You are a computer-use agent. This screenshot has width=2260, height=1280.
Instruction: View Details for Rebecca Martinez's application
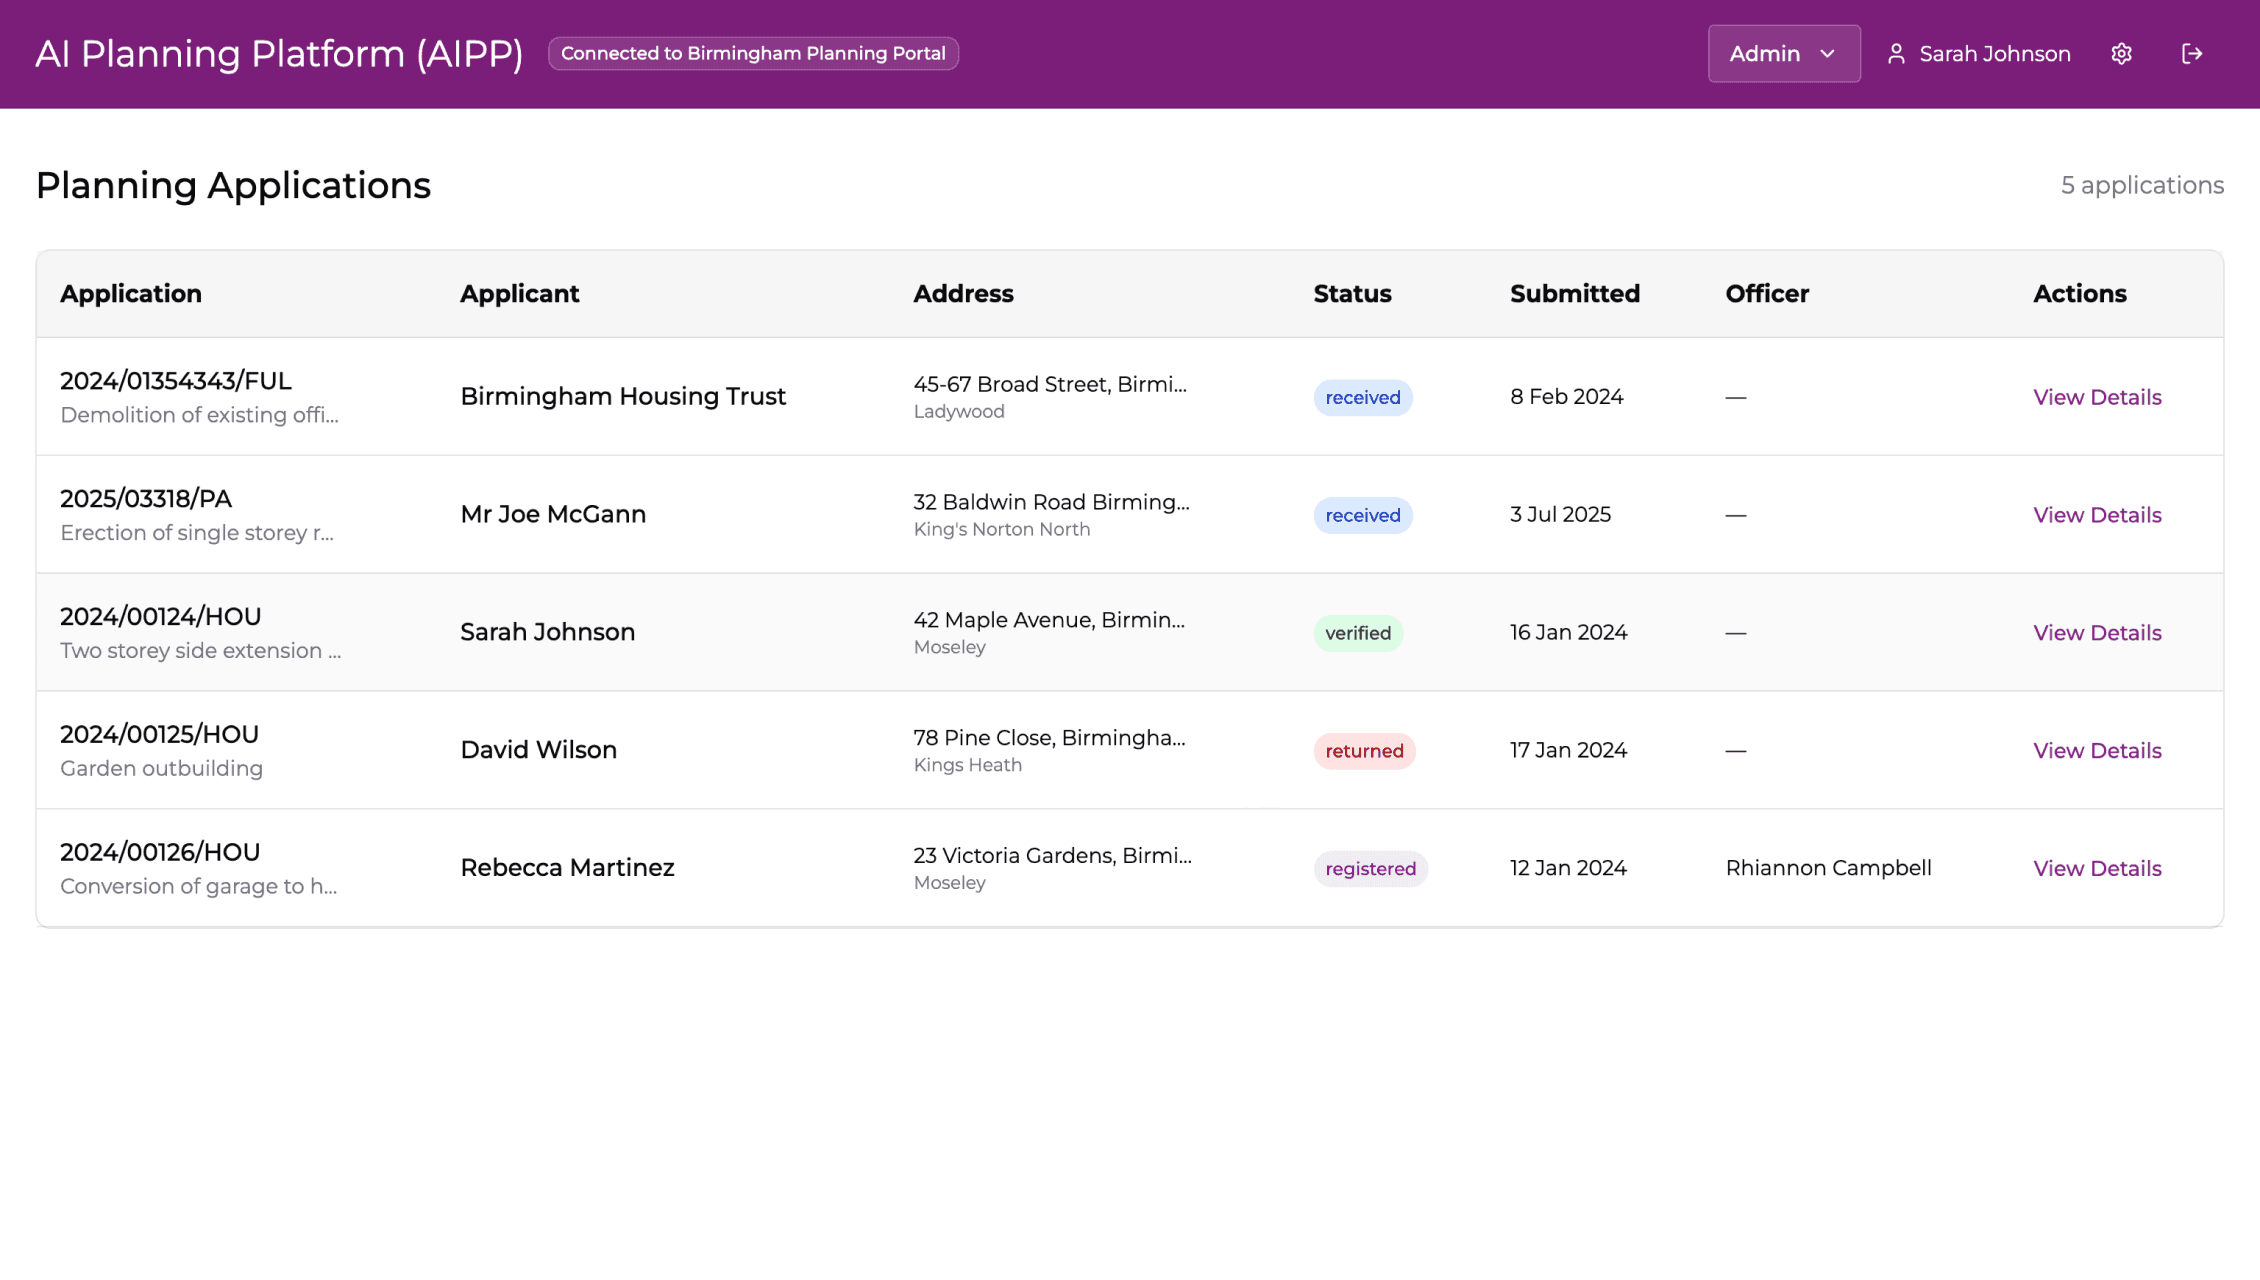tap(2097, 867)
